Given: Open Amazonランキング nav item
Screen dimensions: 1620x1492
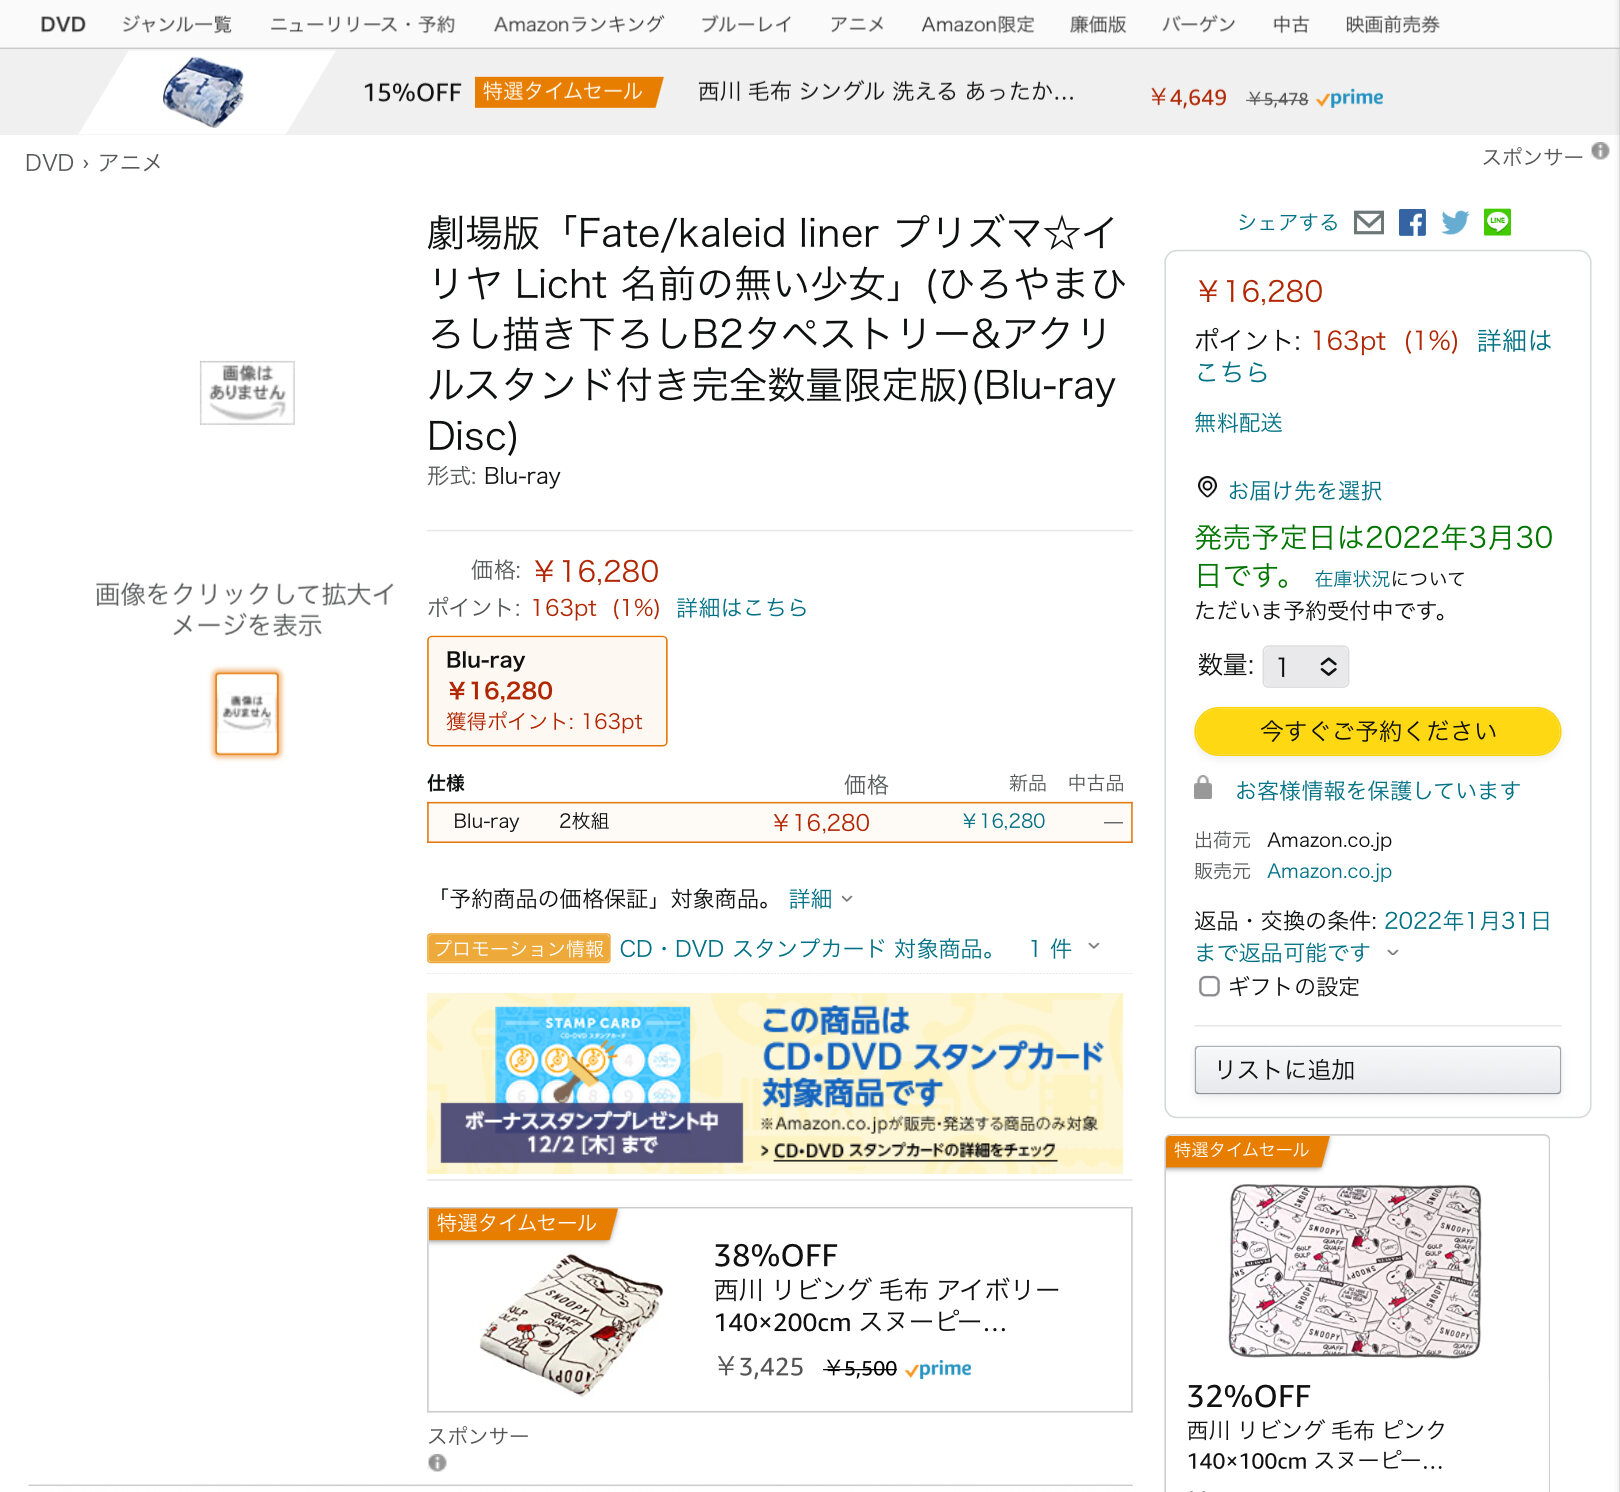Looking at the screenshot, I should [x=579, y=24].
